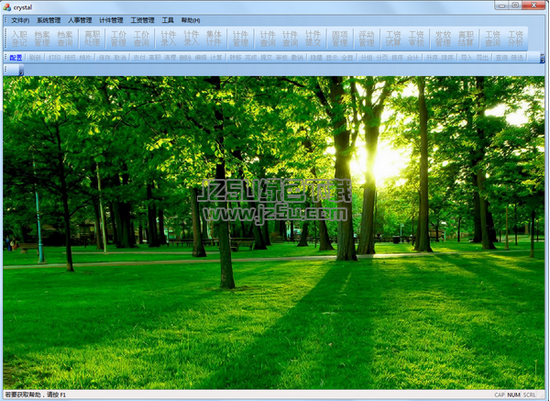Click the 计件提交 toolbar button
The image size is (550, 401).
click(313, 39)
